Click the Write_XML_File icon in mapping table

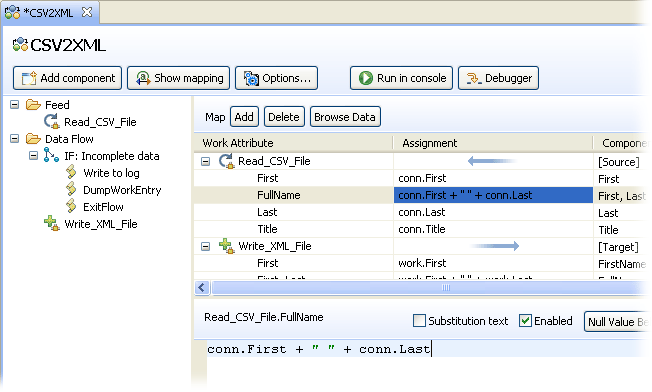point(227,246)
